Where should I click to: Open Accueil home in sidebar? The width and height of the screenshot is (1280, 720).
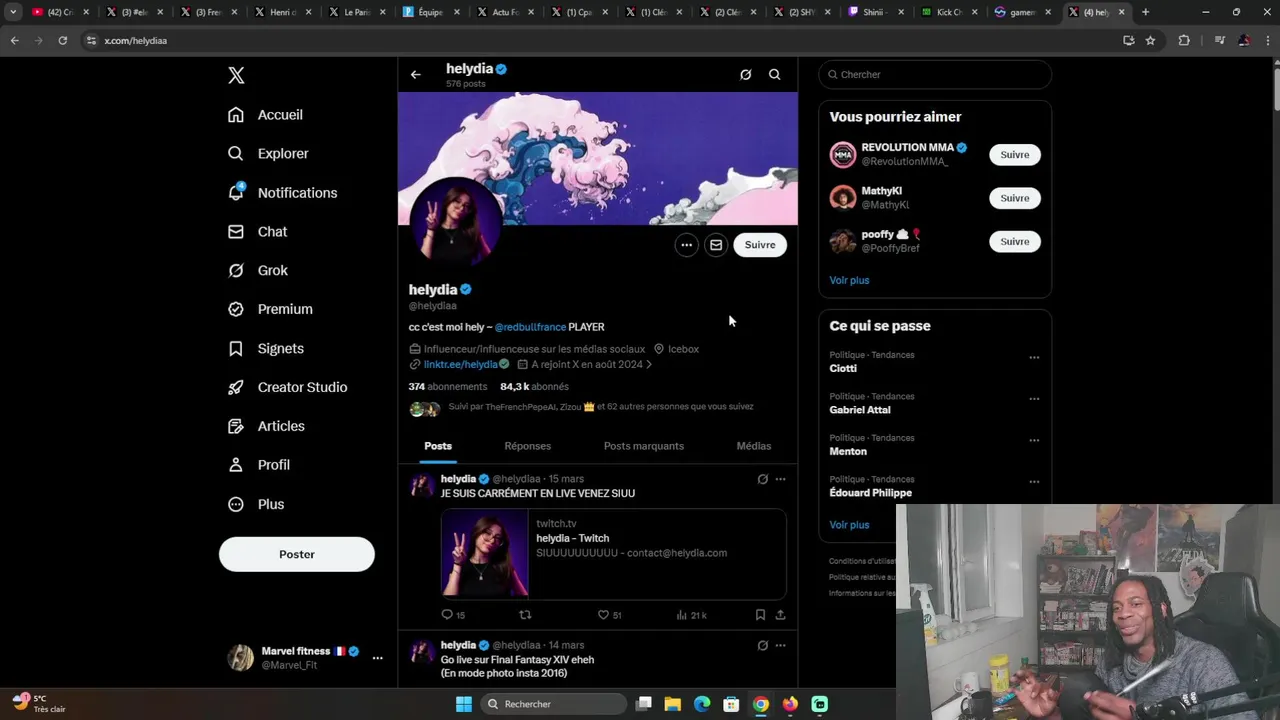point(265,115)
